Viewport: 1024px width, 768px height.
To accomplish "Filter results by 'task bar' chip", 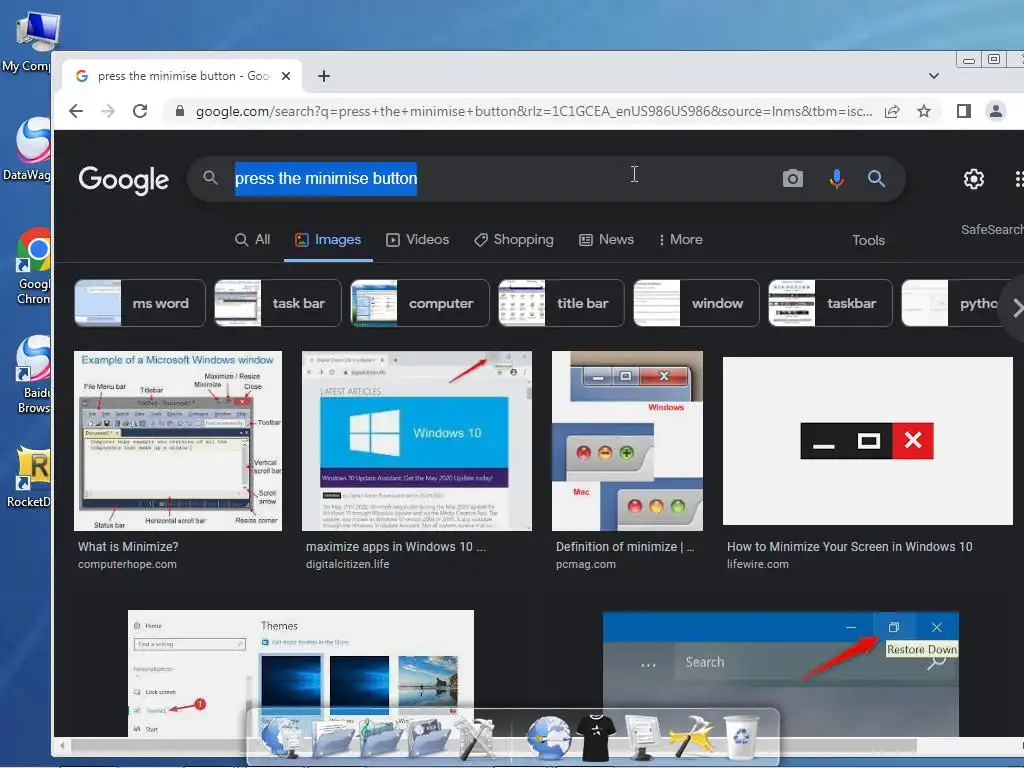I will coord(278,303).
